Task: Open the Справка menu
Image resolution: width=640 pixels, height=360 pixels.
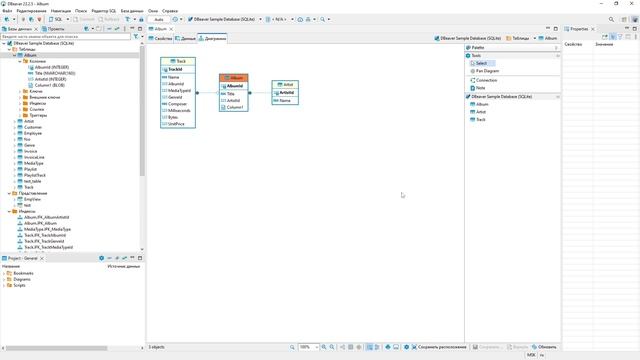Action: click(x=170, y=11)
